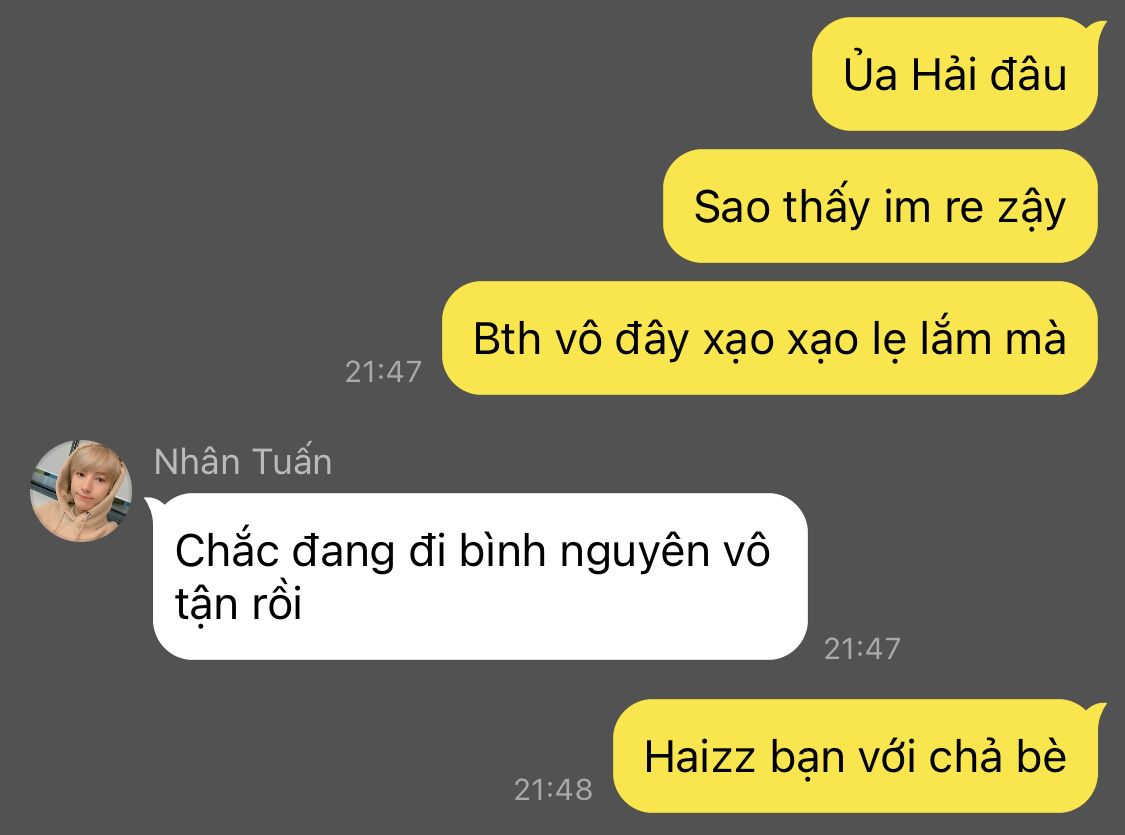Viewport: 1125px width, 835px height.
Task: Select the "Sao thấy im re zậy" bubble
Action: pos(880,206)
